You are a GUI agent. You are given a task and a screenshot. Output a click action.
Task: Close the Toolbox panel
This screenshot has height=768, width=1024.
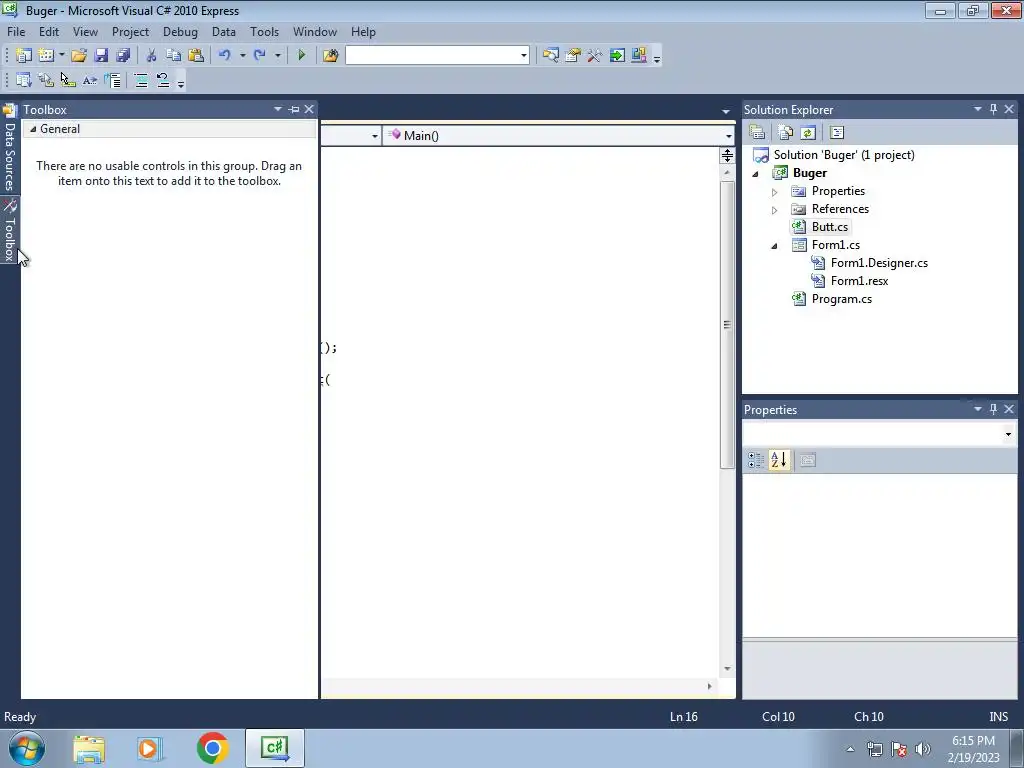click(x=309, y=109)
